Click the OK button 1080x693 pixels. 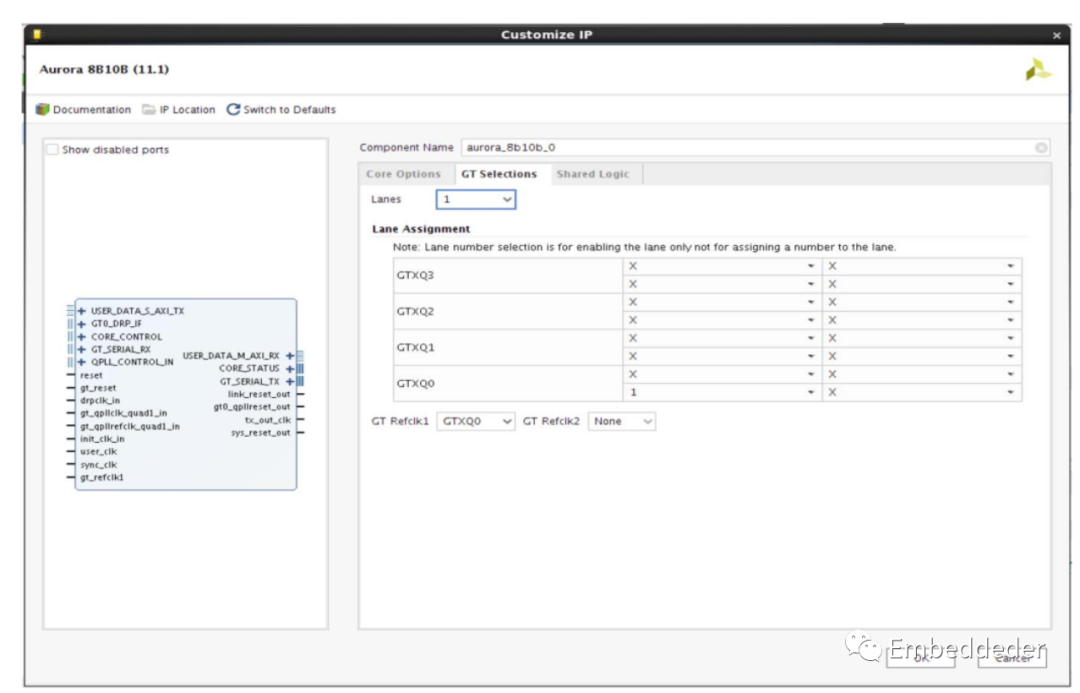point(921,658)
